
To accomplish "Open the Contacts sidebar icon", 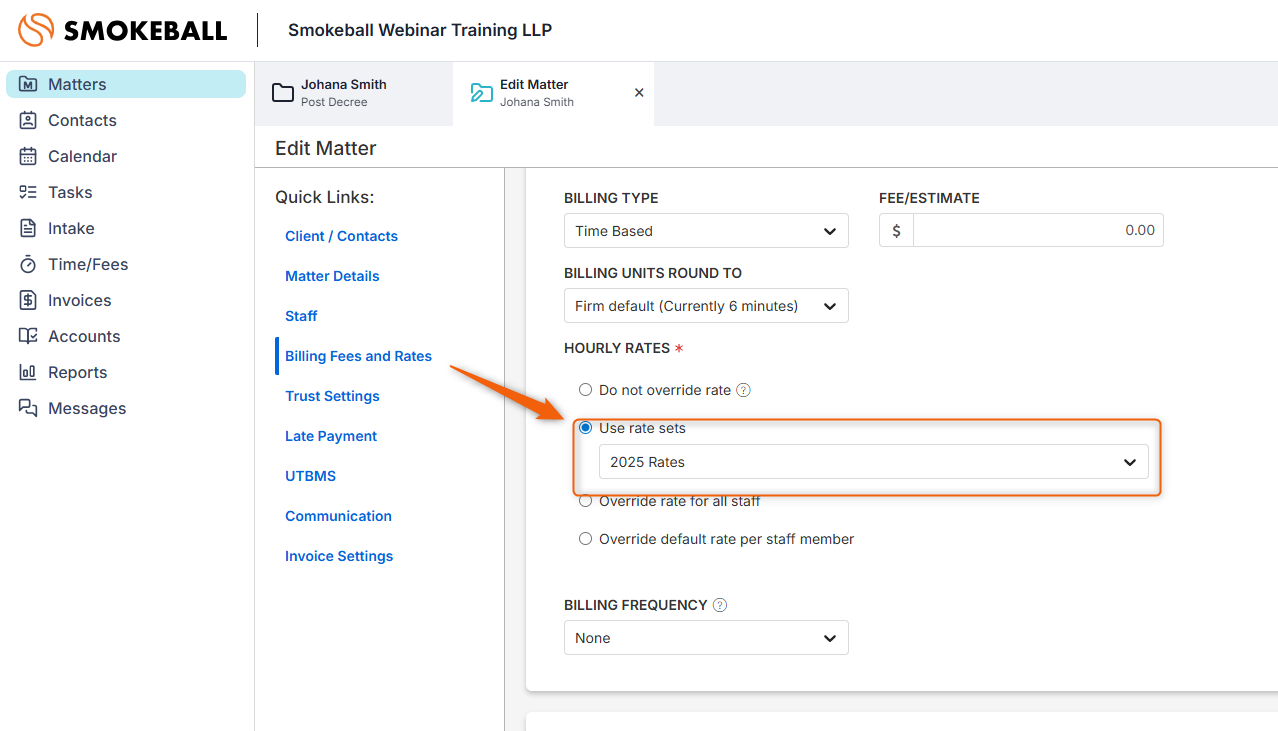I will coord(28,120).
